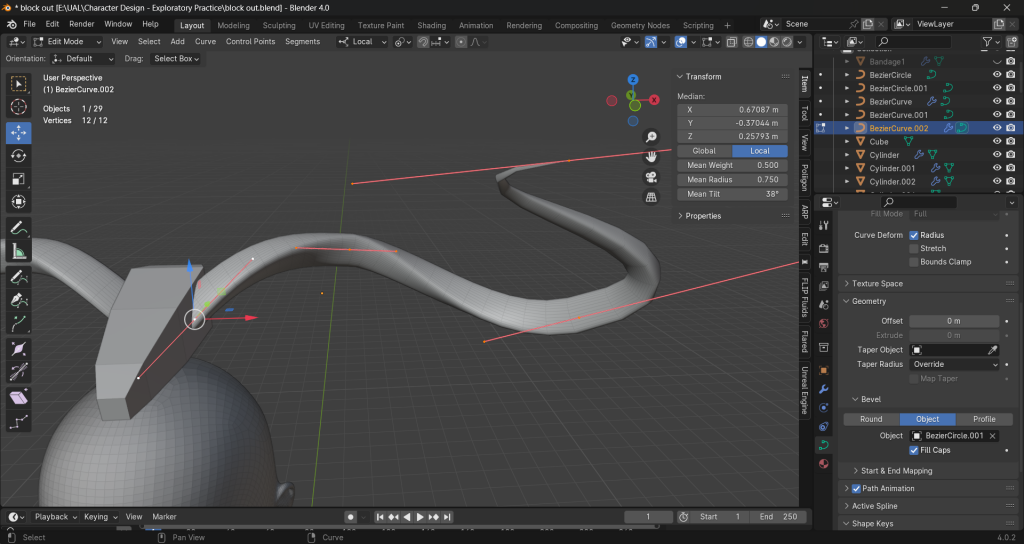This screenshot has width=1024, height=544.
Task: Open the Taper Radius Override dropdown
Action: (954, 364)
